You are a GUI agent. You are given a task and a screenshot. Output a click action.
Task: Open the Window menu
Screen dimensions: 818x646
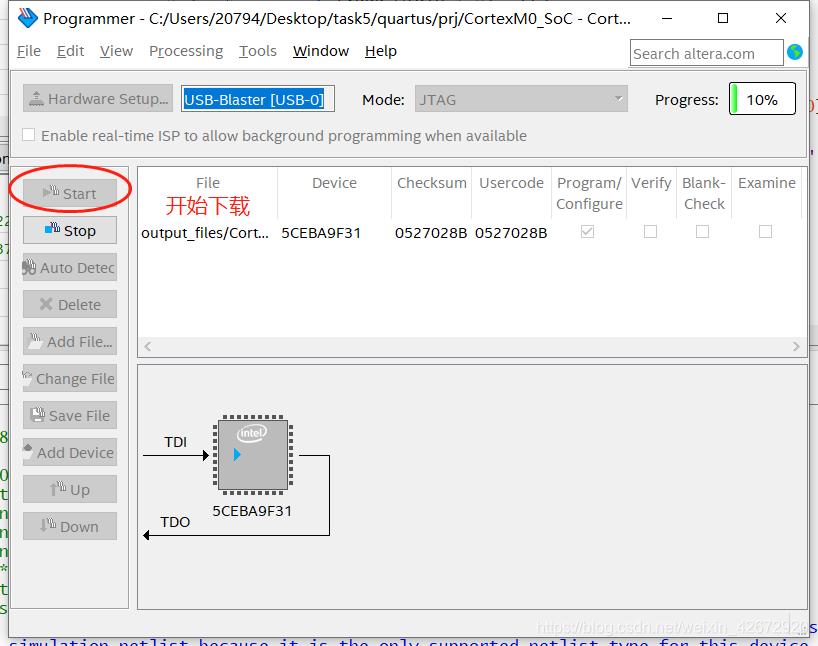(321, 51)
